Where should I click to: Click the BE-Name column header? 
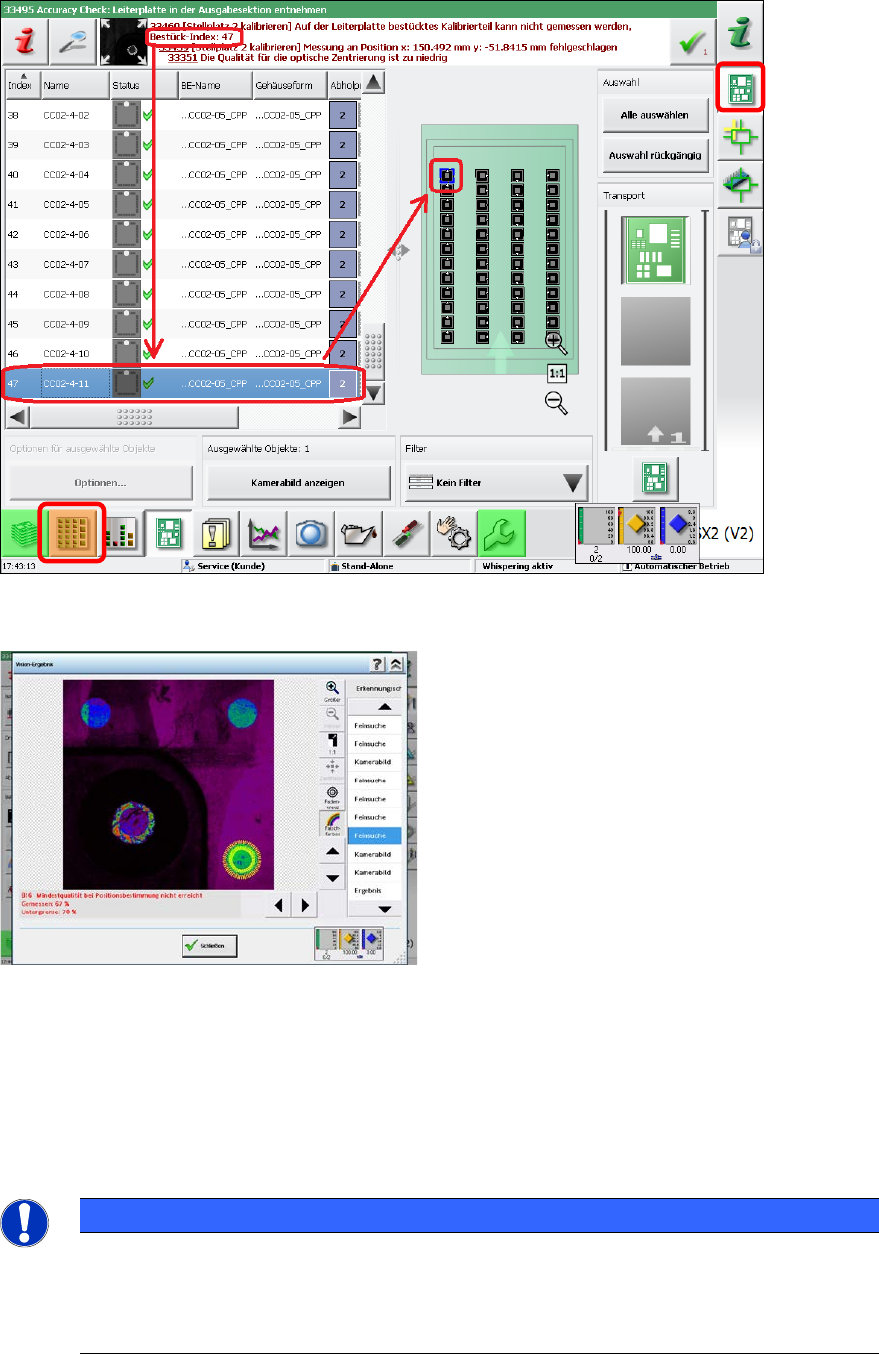pyautogui.click(x=214, y=86)
